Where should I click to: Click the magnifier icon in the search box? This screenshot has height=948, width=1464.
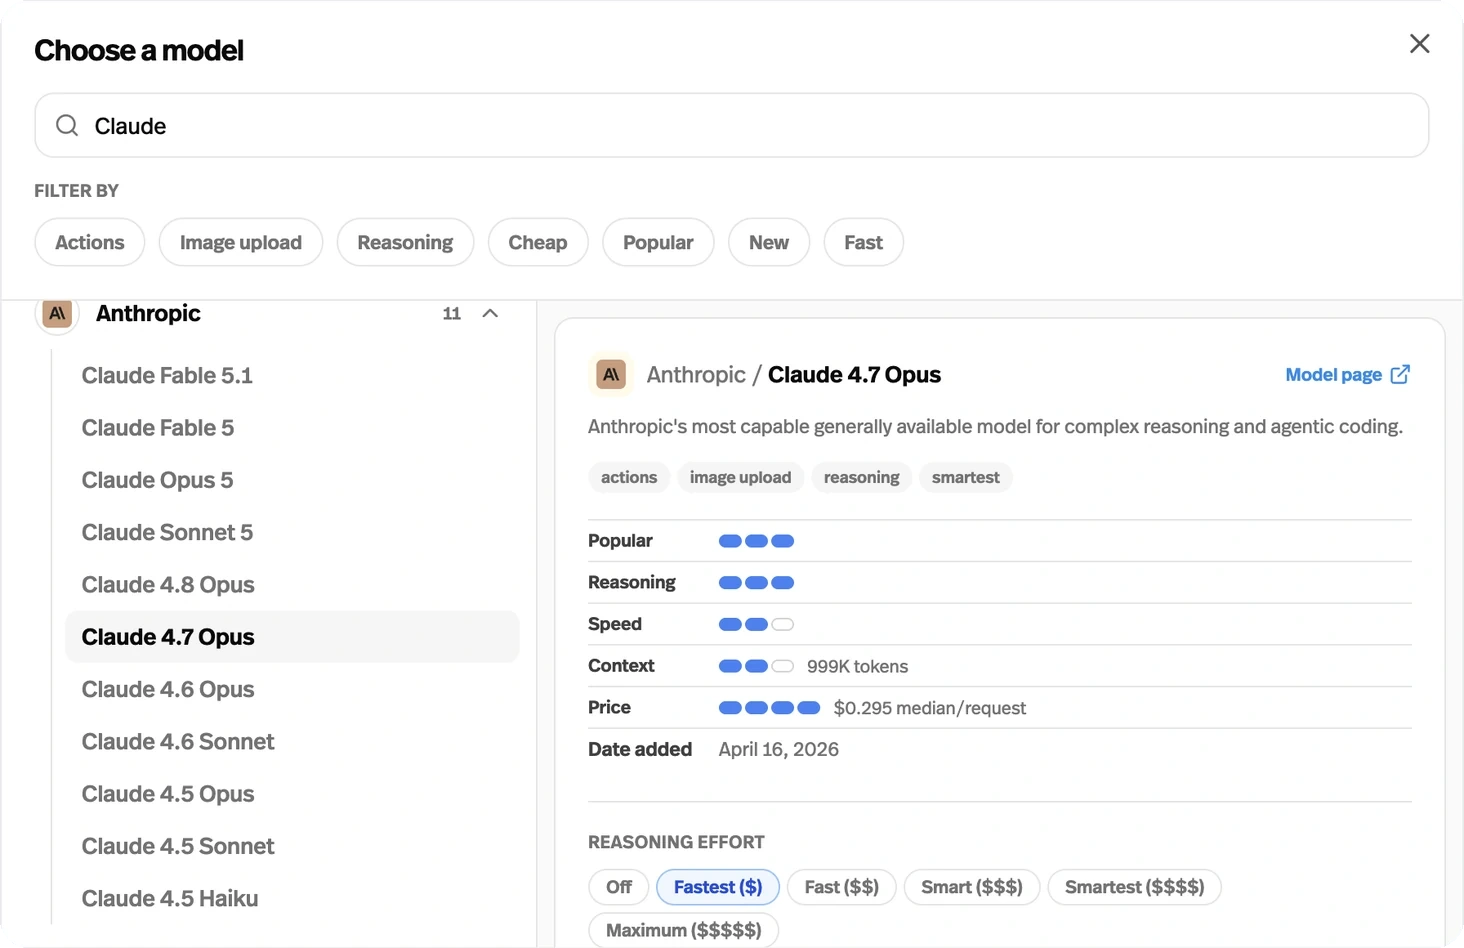coord(67,125)
